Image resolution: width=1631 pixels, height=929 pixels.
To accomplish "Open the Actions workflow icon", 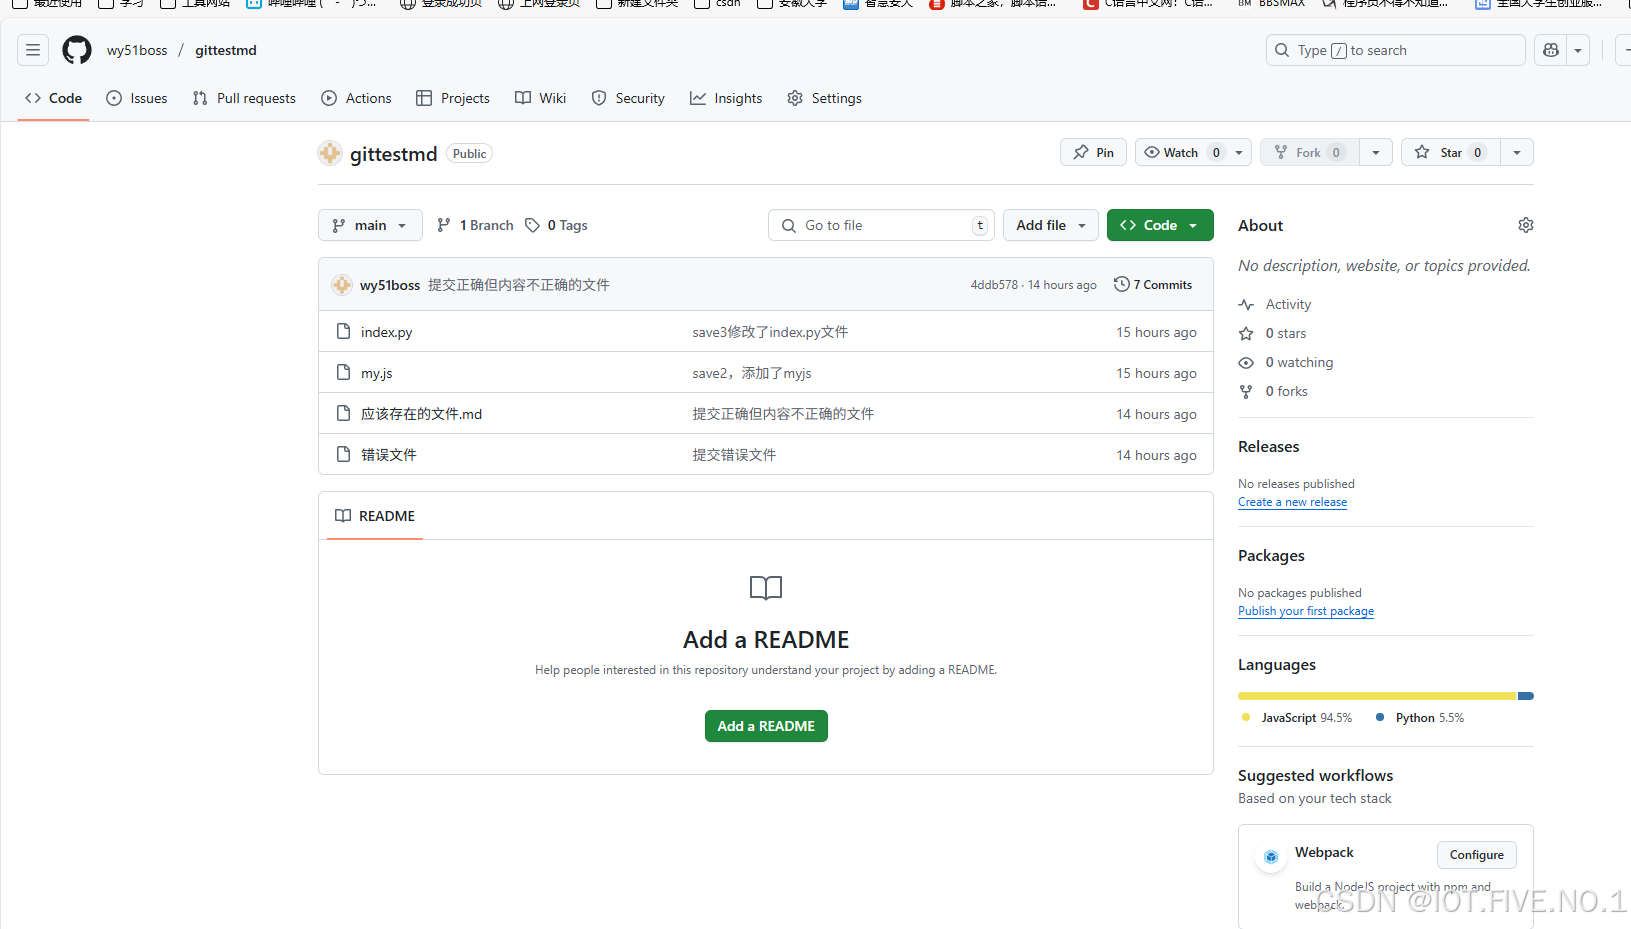I will [330, 98].
